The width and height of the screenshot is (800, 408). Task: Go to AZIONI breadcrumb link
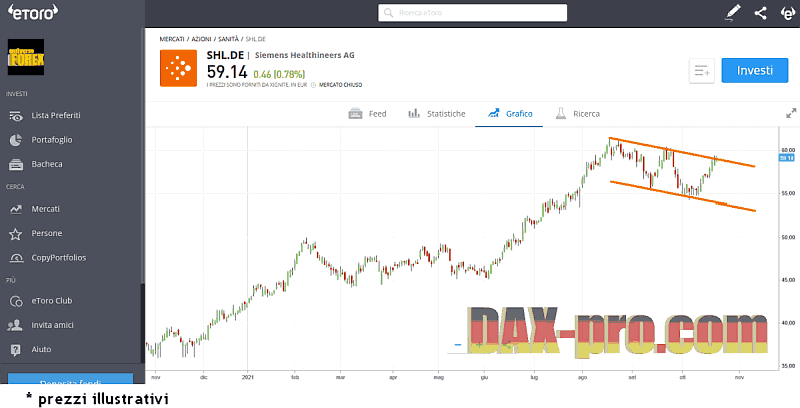201,39
